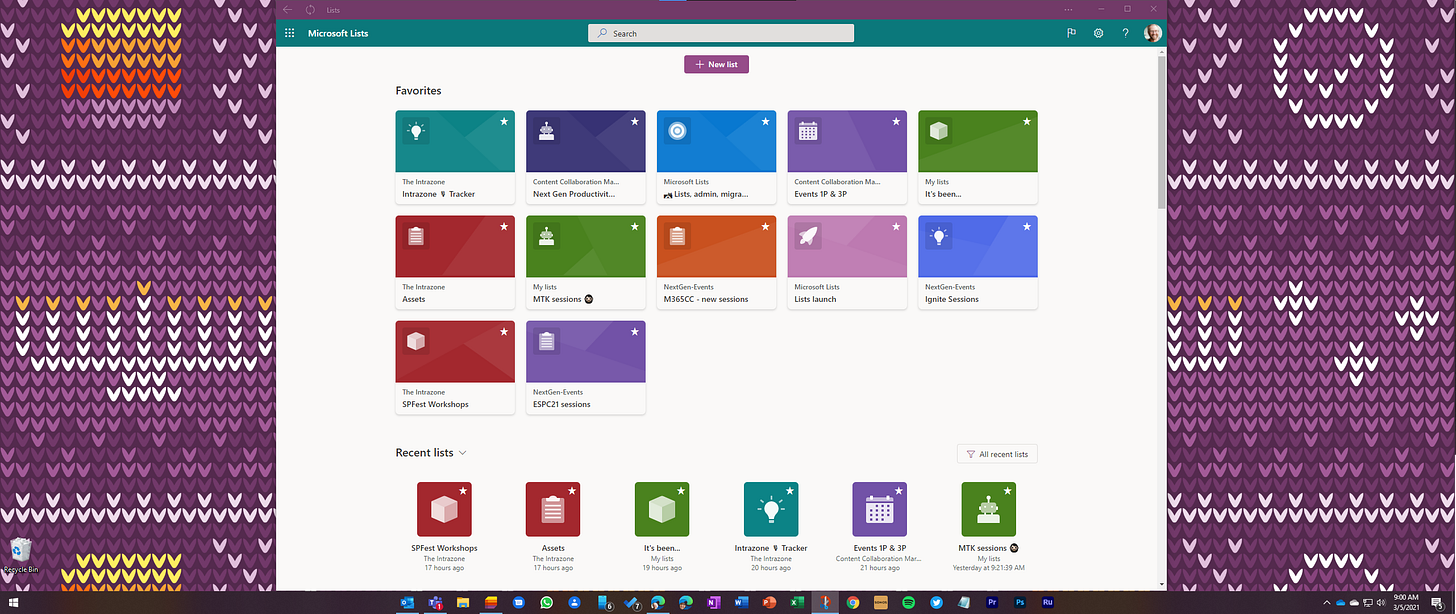The height and width of the screenshot is (614, 1456).
Task: Create a list with the New list button
Action: point(716,63)
